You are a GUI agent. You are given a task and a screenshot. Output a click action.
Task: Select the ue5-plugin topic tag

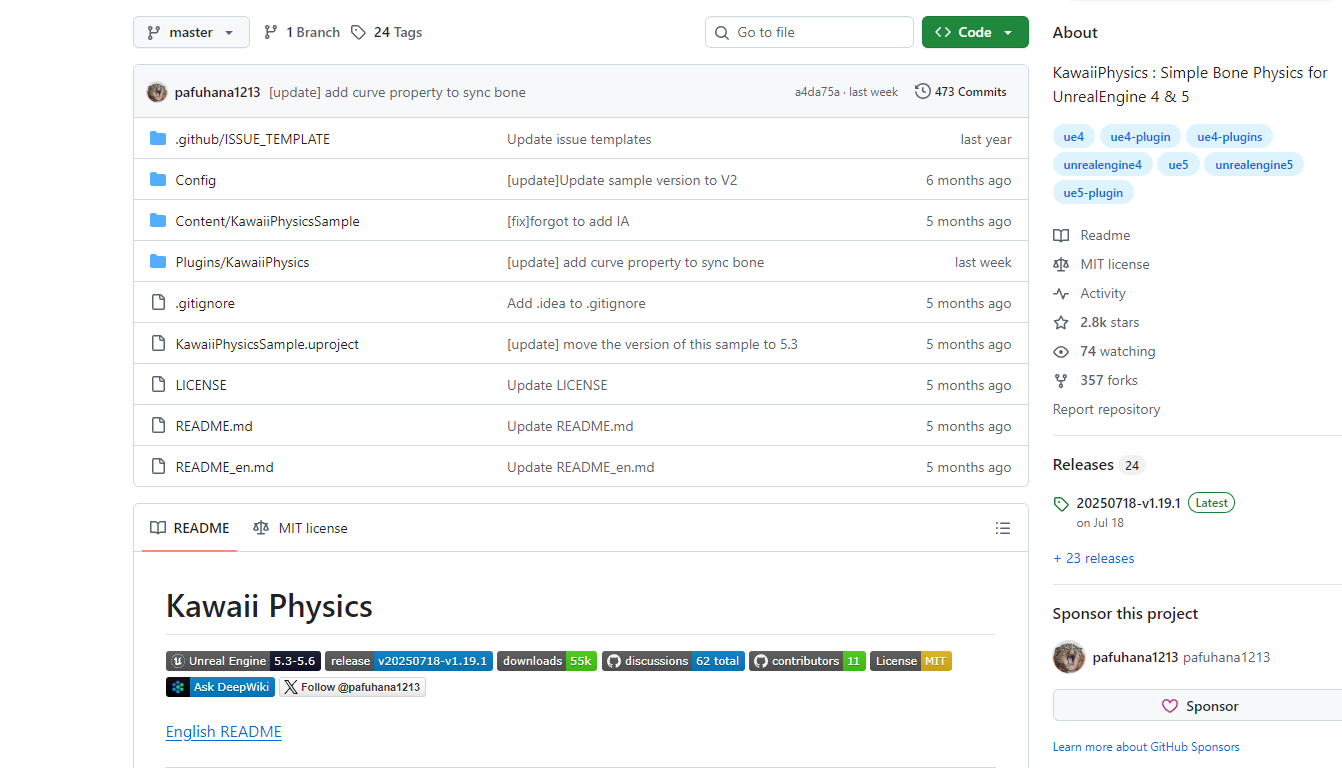[x=1093, y=193]
